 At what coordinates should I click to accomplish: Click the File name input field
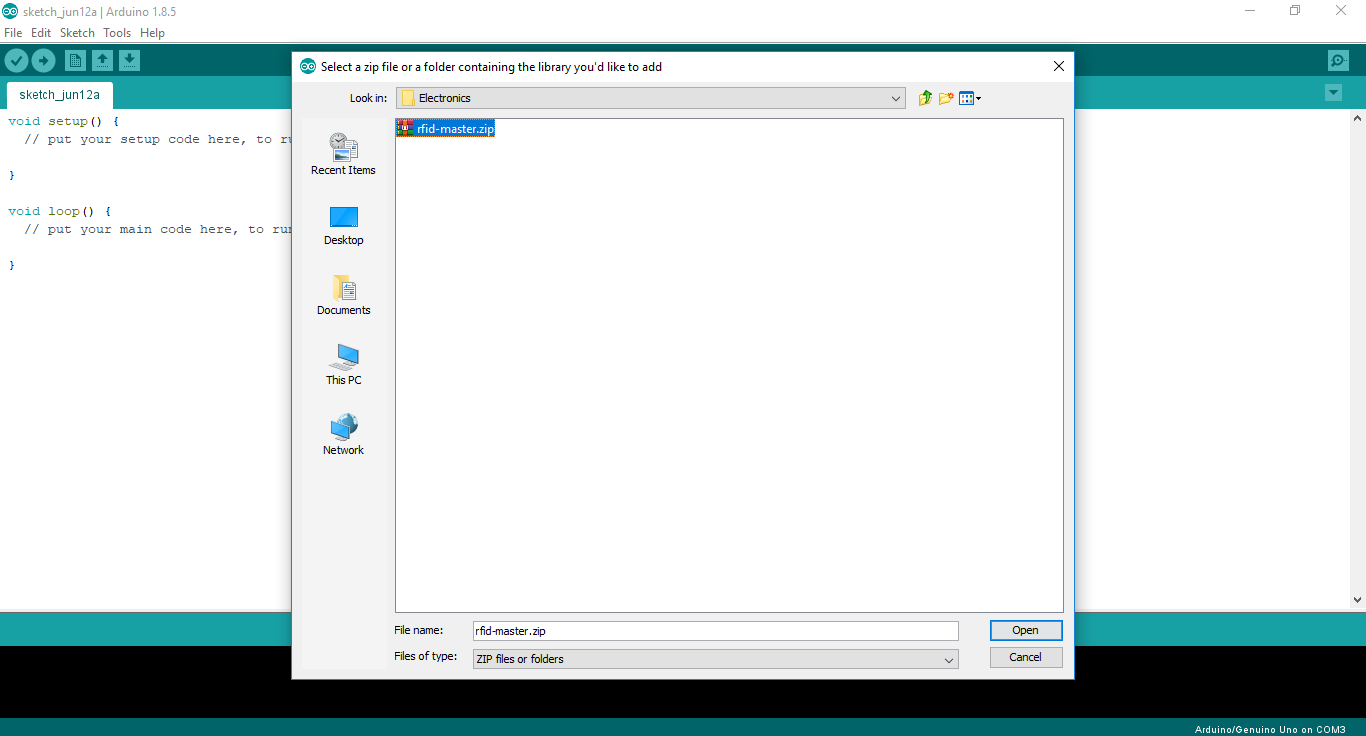(715, 631)
